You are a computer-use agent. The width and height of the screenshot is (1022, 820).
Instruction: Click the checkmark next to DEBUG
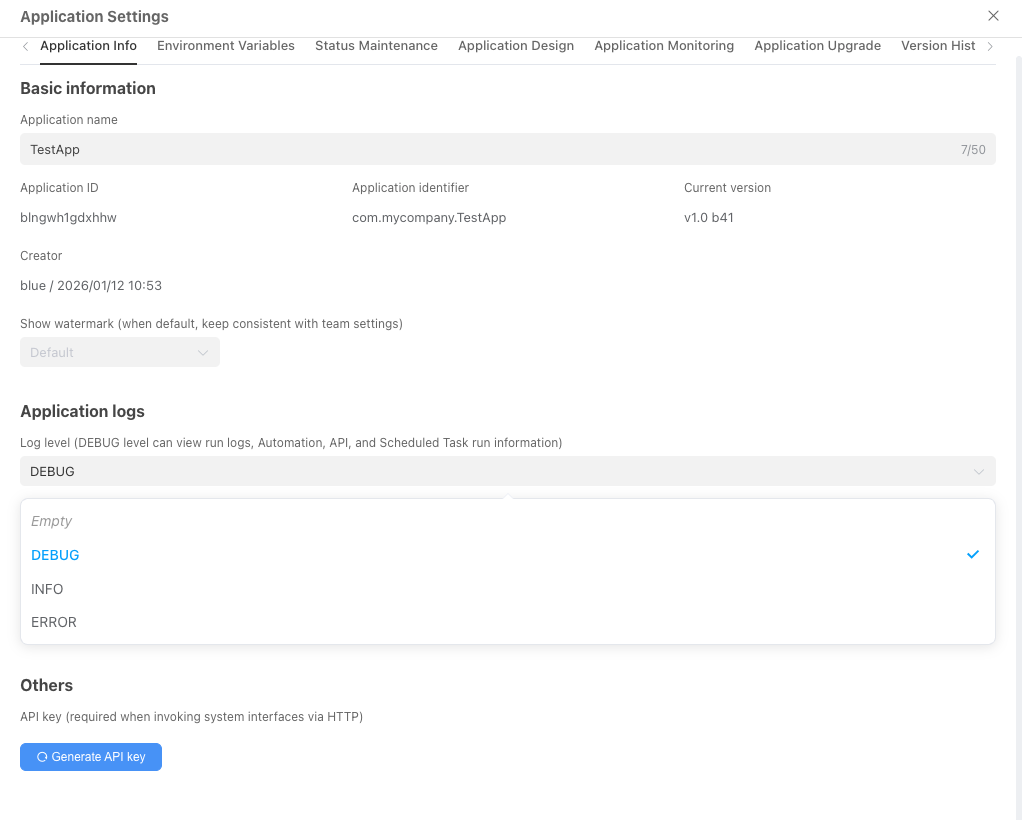pyautogui.click(x=972, y=554)
